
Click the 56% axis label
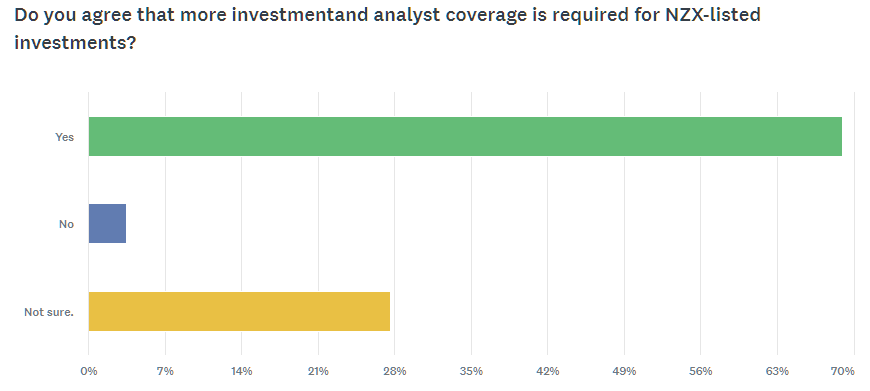click(x=701, y=371)
